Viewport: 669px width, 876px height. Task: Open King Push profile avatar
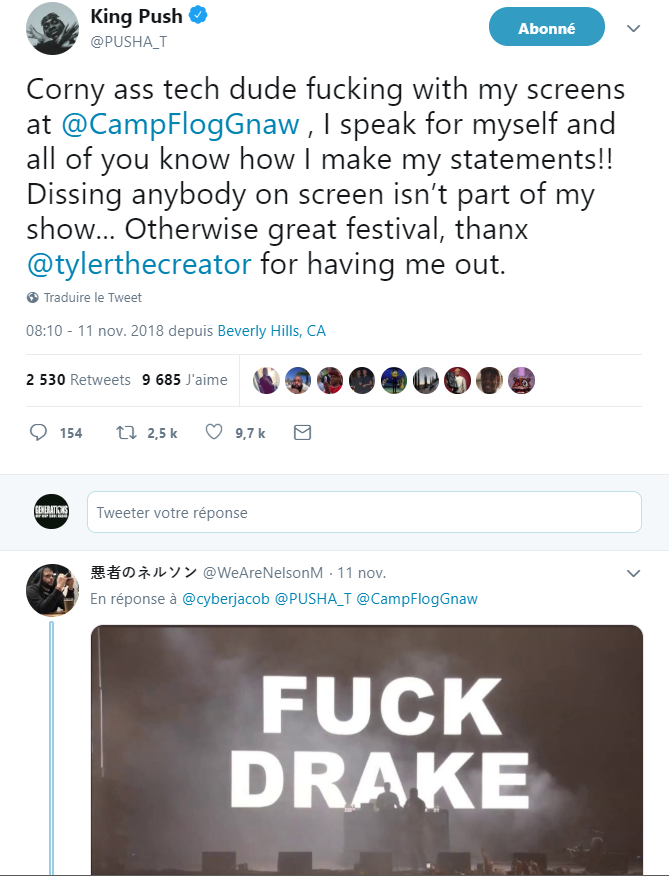point(52,28)
